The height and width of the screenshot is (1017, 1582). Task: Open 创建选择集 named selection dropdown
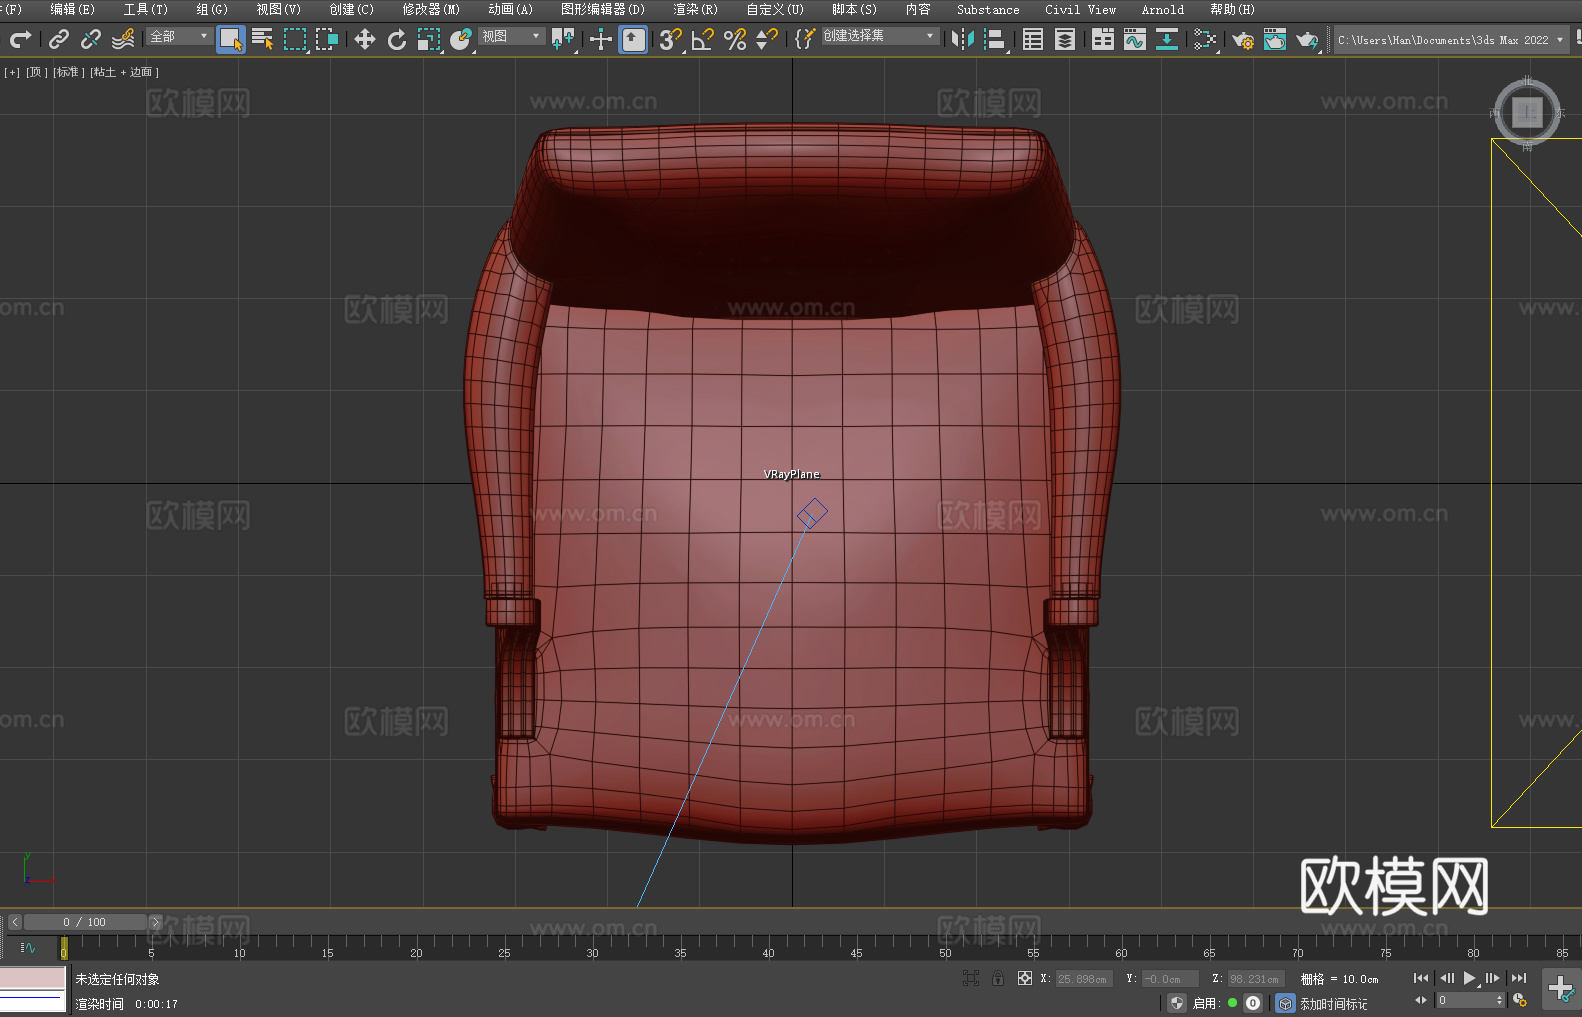tap(880, 36)
